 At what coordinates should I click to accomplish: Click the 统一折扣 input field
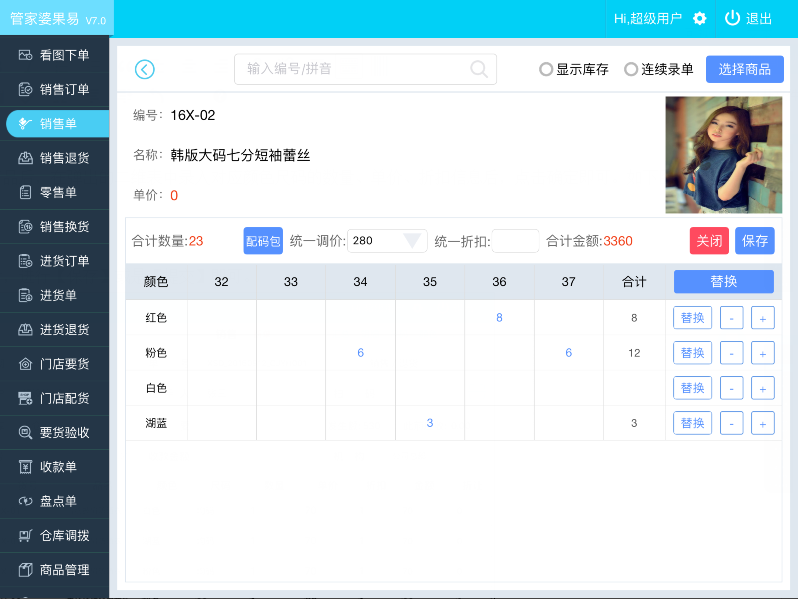(515, 241)
